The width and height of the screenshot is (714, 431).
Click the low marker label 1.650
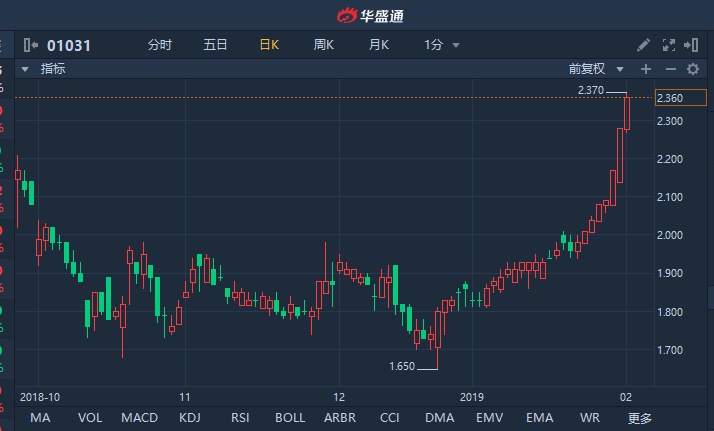pyautogui.click(x=402, y=366)
